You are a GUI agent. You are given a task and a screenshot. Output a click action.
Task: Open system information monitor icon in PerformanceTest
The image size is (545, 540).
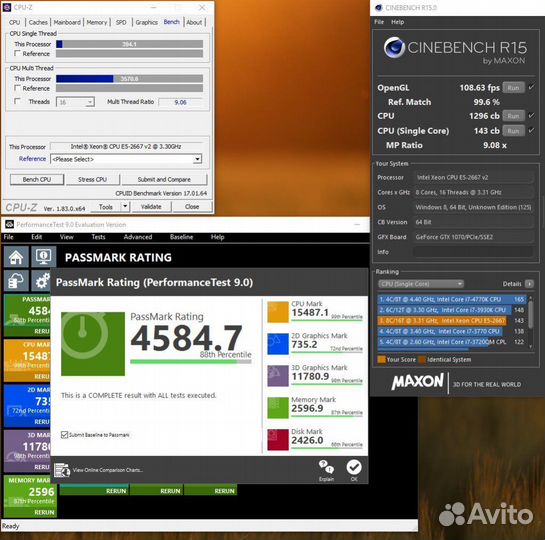point(43,257)
